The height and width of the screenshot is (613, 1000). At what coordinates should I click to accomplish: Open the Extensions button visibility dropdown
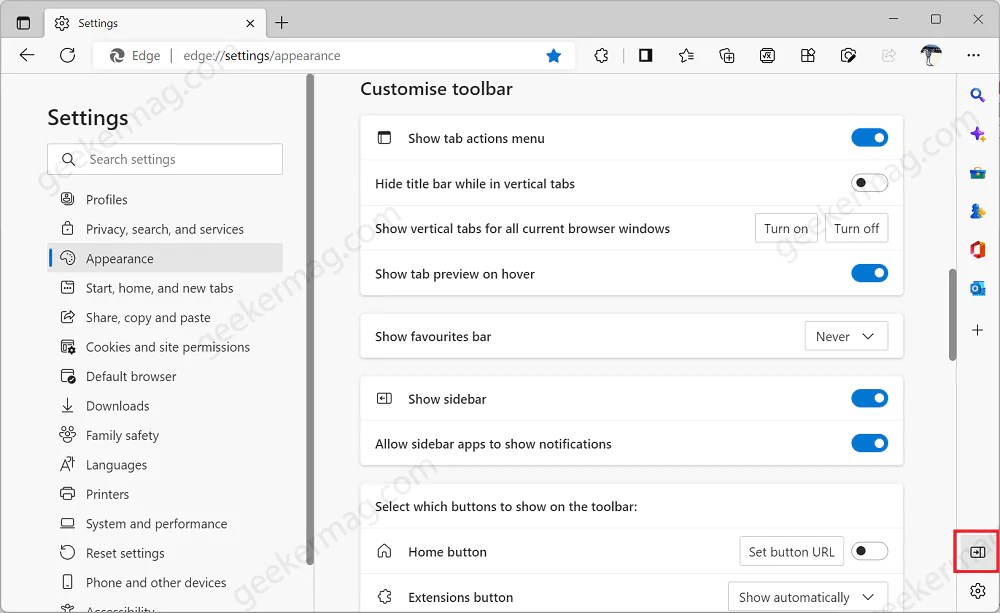coord(807,597)
